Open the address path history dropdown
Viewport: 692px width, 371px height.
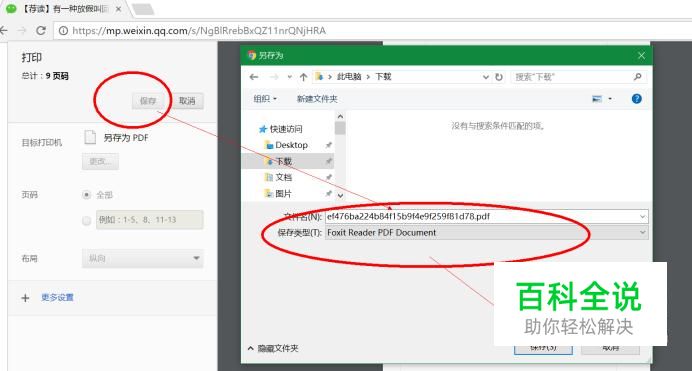click(485, 77)
